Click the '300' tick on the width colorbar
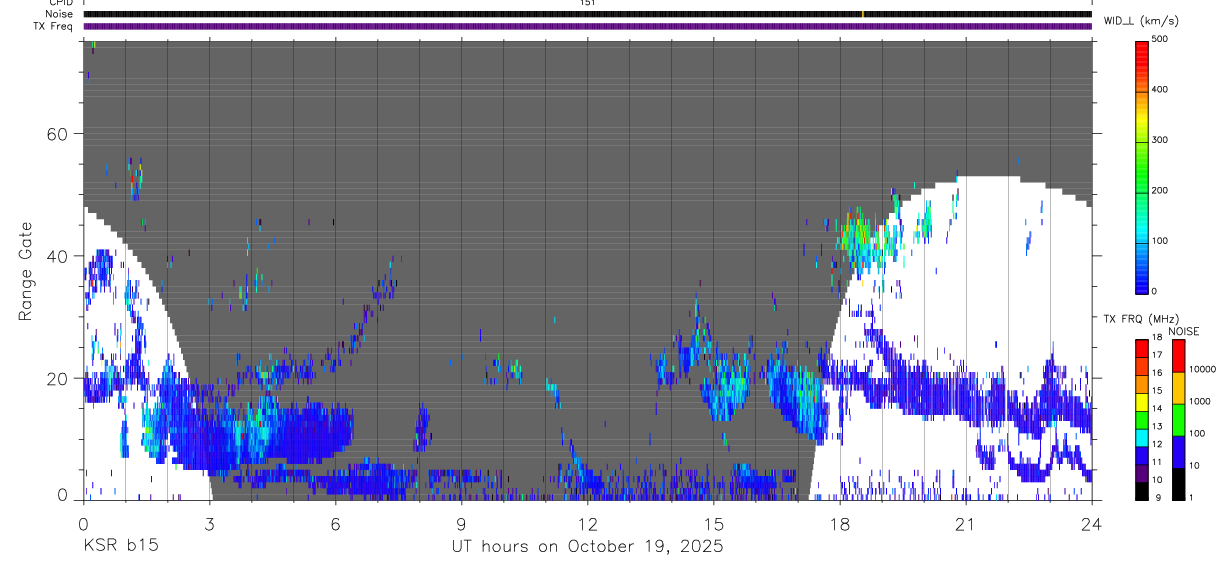Viewport: 1228px width, 567px height. [1161, 140]
